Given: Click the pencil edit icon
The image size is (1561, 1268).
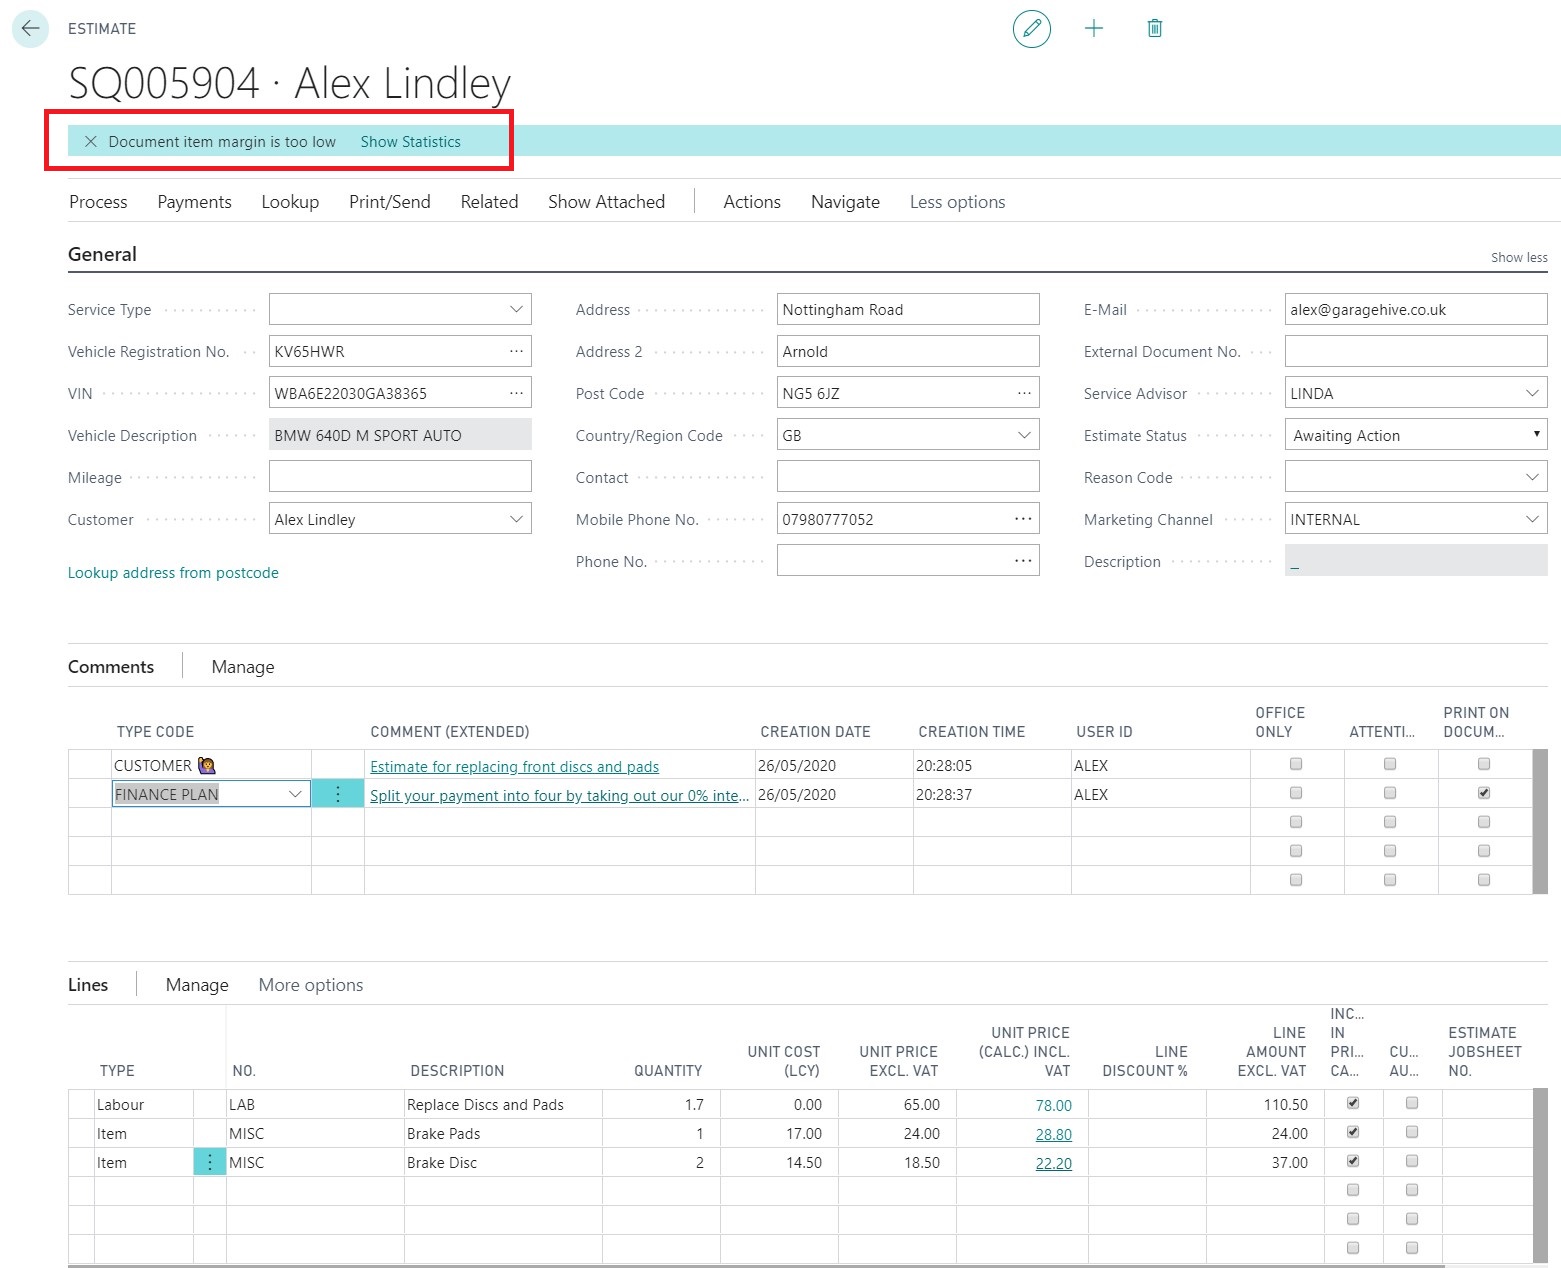Looking at the screenshot, I should [1031, 29].
